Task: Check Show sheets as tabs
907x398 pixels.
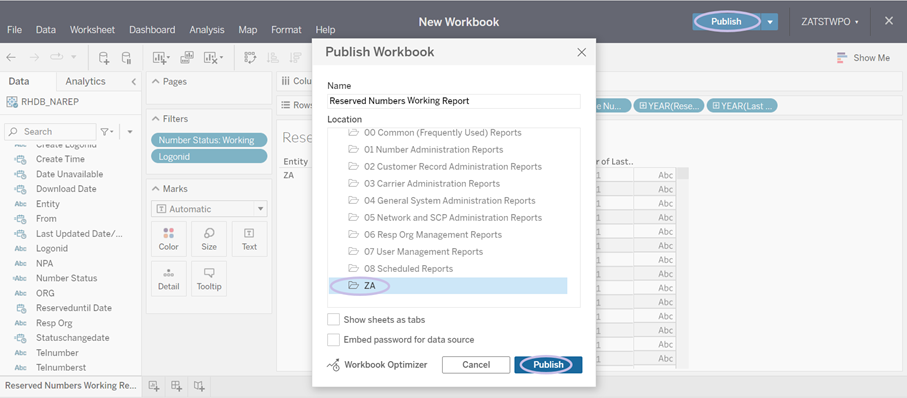Action: (x=333, y=319)
